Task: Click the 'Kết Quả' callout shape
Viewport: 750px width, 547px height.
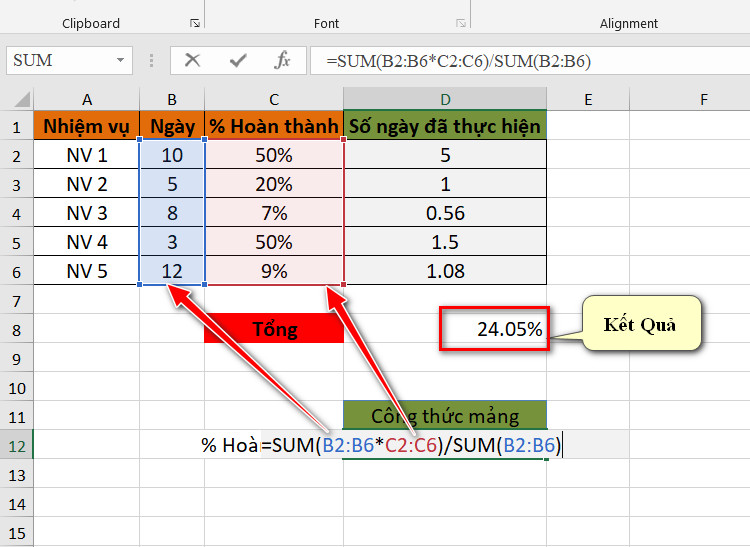Action: click(x=641, y=324)
